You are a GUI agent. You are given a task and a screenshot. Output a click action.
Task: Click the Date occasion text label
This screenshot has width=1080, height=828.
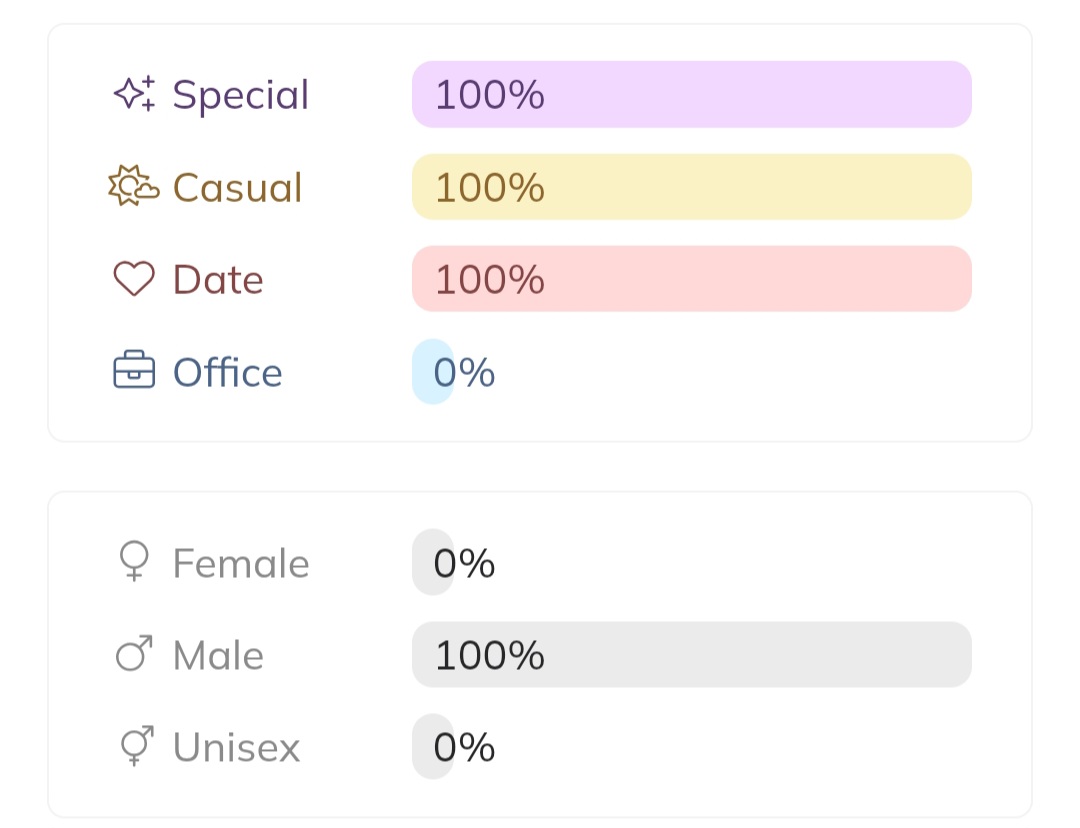(218, 280)
